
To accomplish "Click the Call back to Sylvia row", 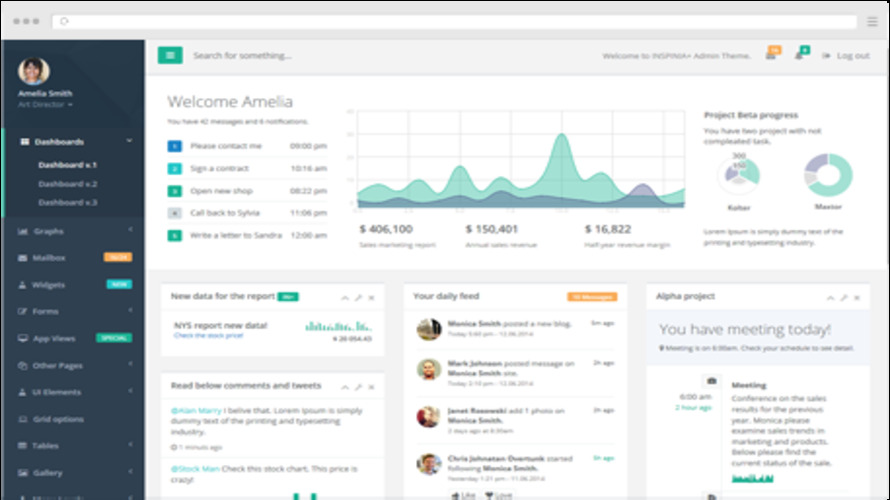I will pos(247,213).
